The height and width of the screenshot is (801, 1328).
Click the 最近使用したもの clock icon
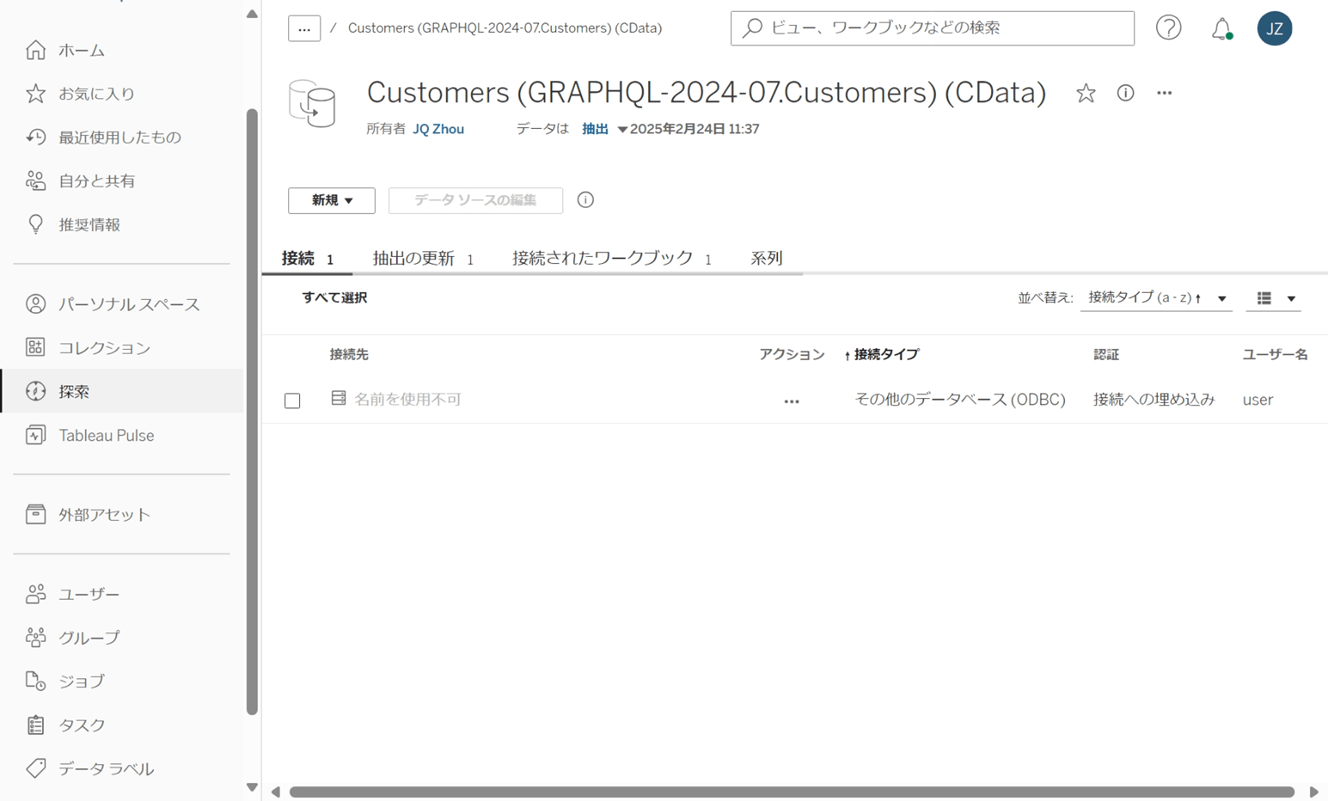coord(36,137)
